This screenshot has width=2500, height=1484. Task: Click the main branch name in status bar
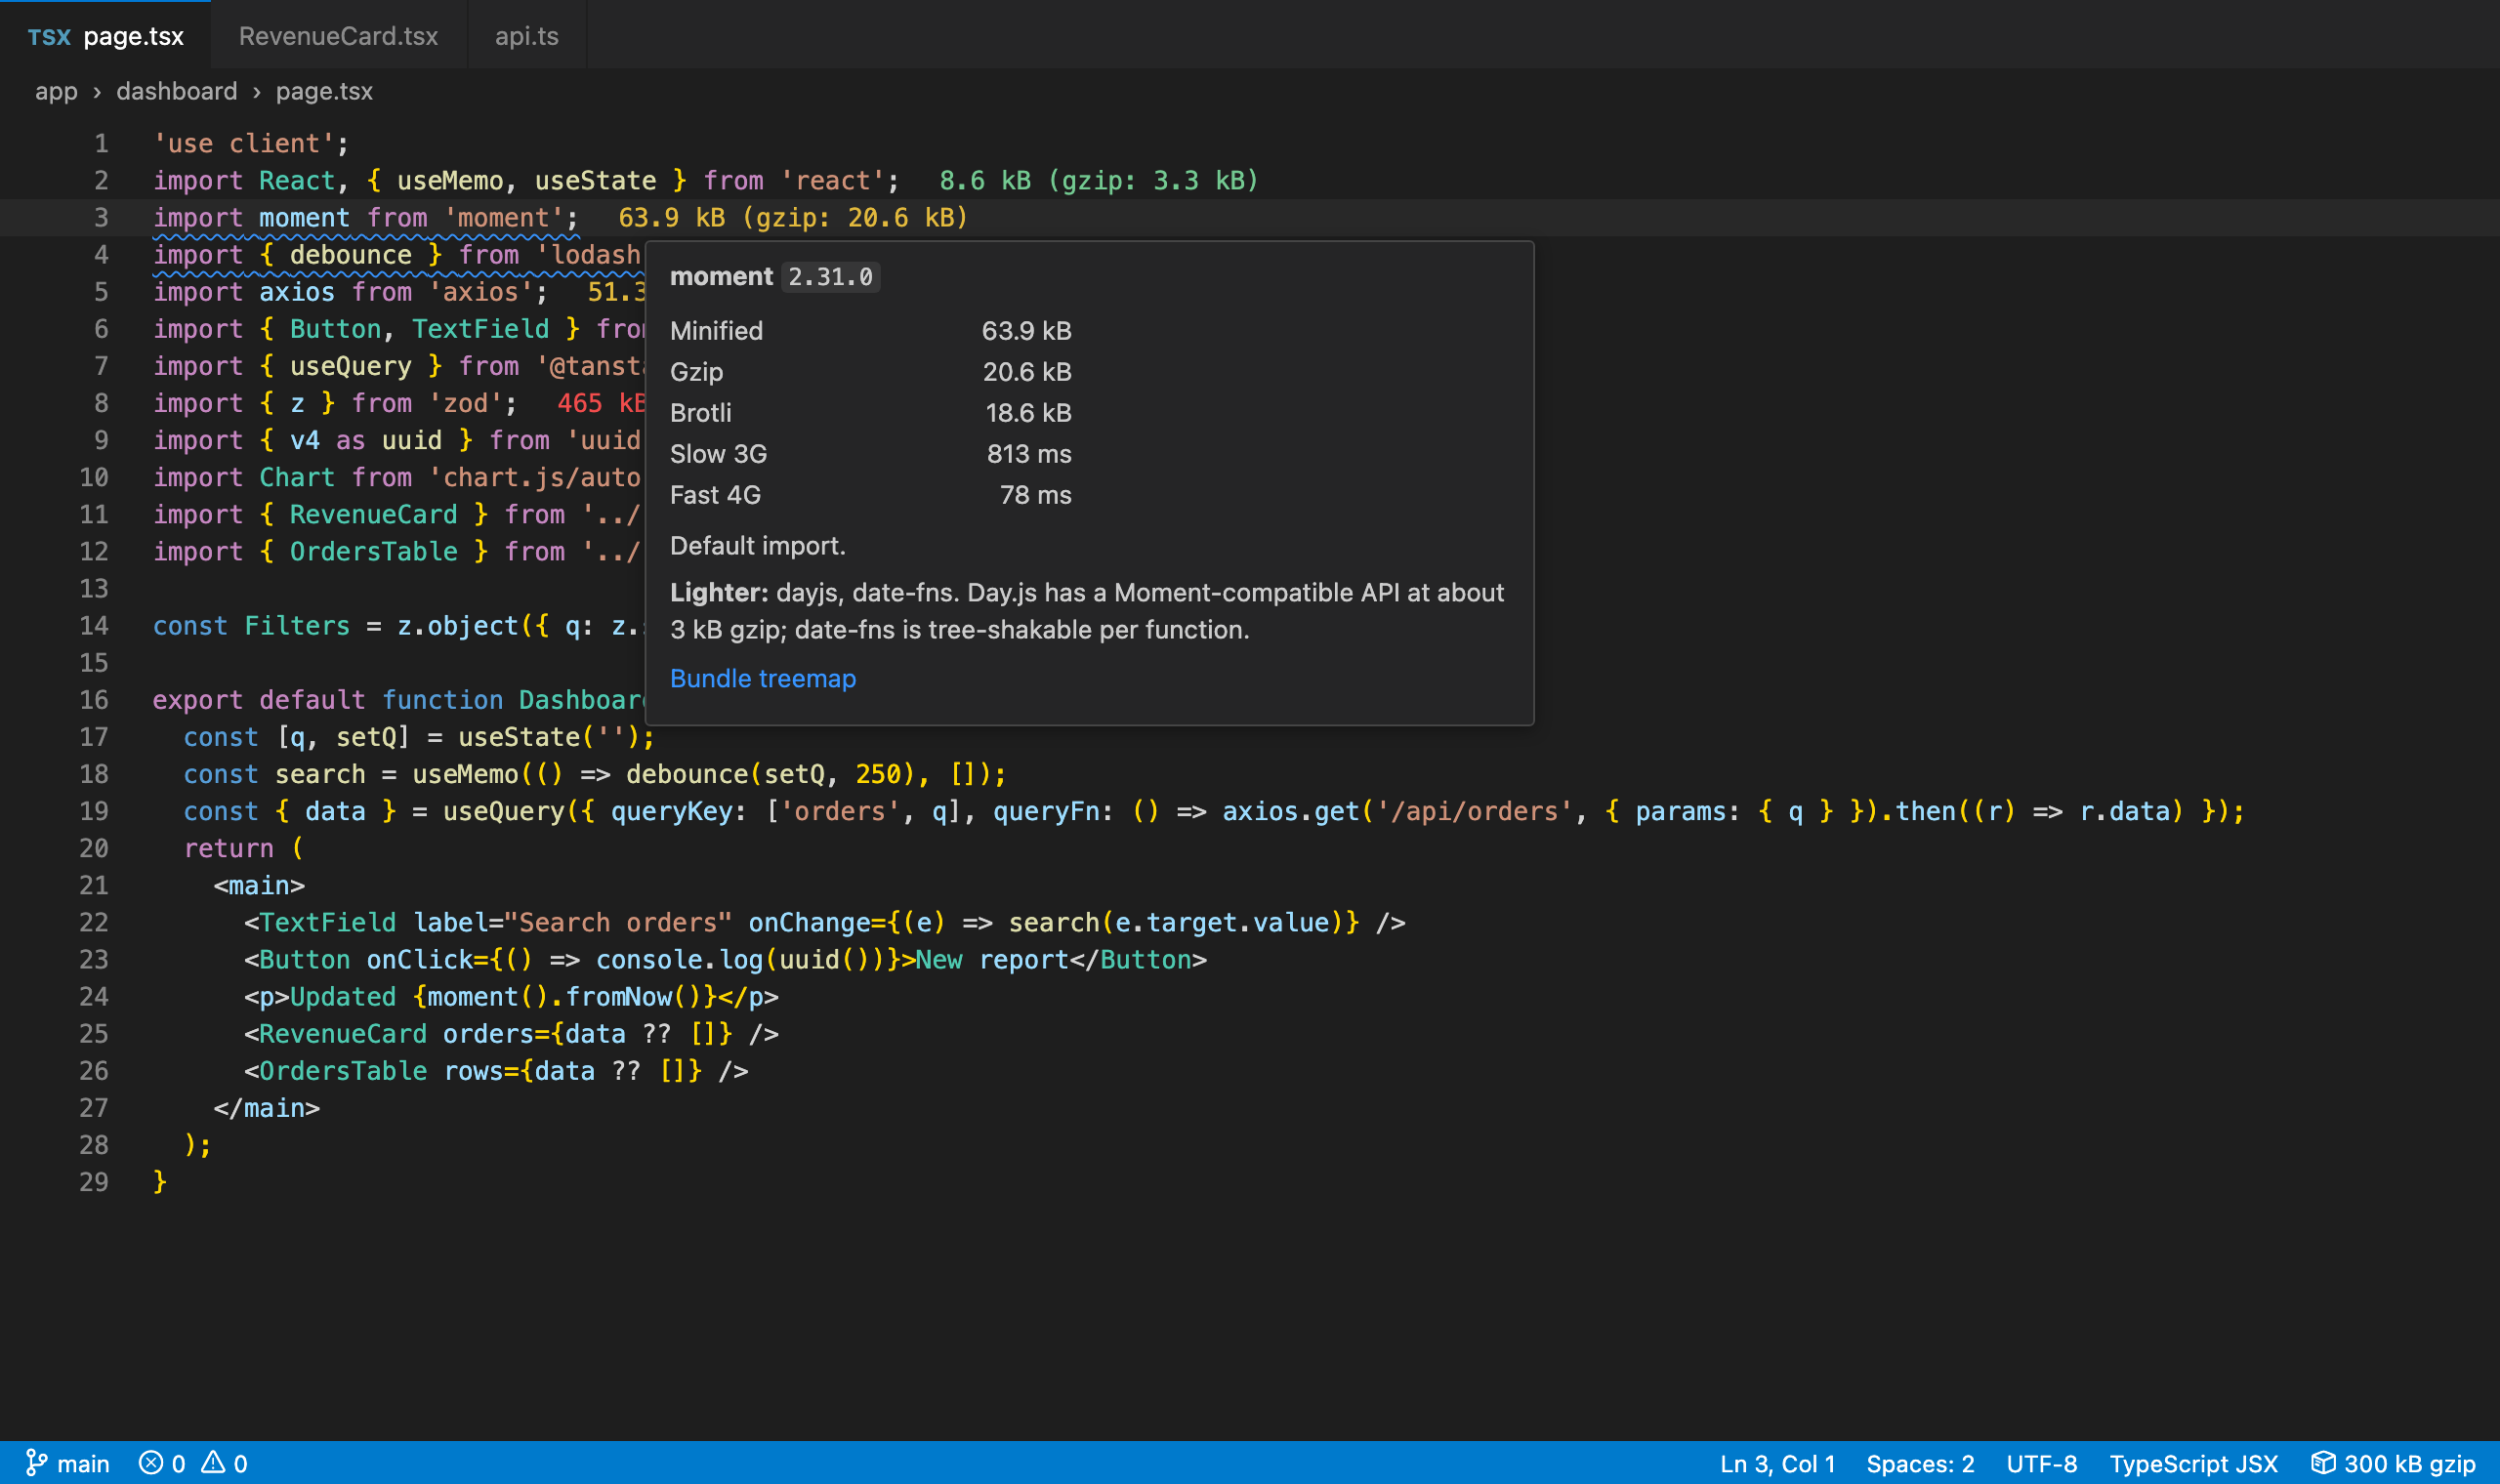83,1463
